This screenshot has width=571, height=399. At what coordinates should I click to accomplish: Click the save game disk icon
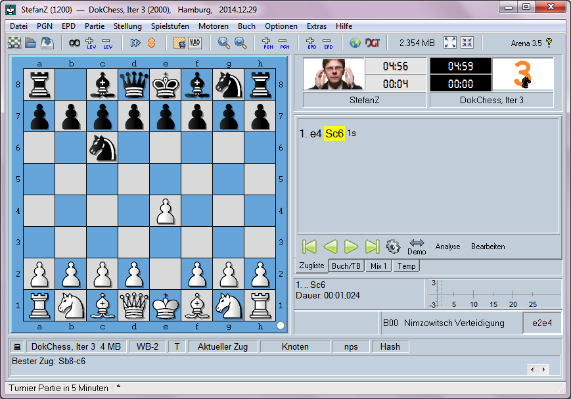click(x=47, y=43)
